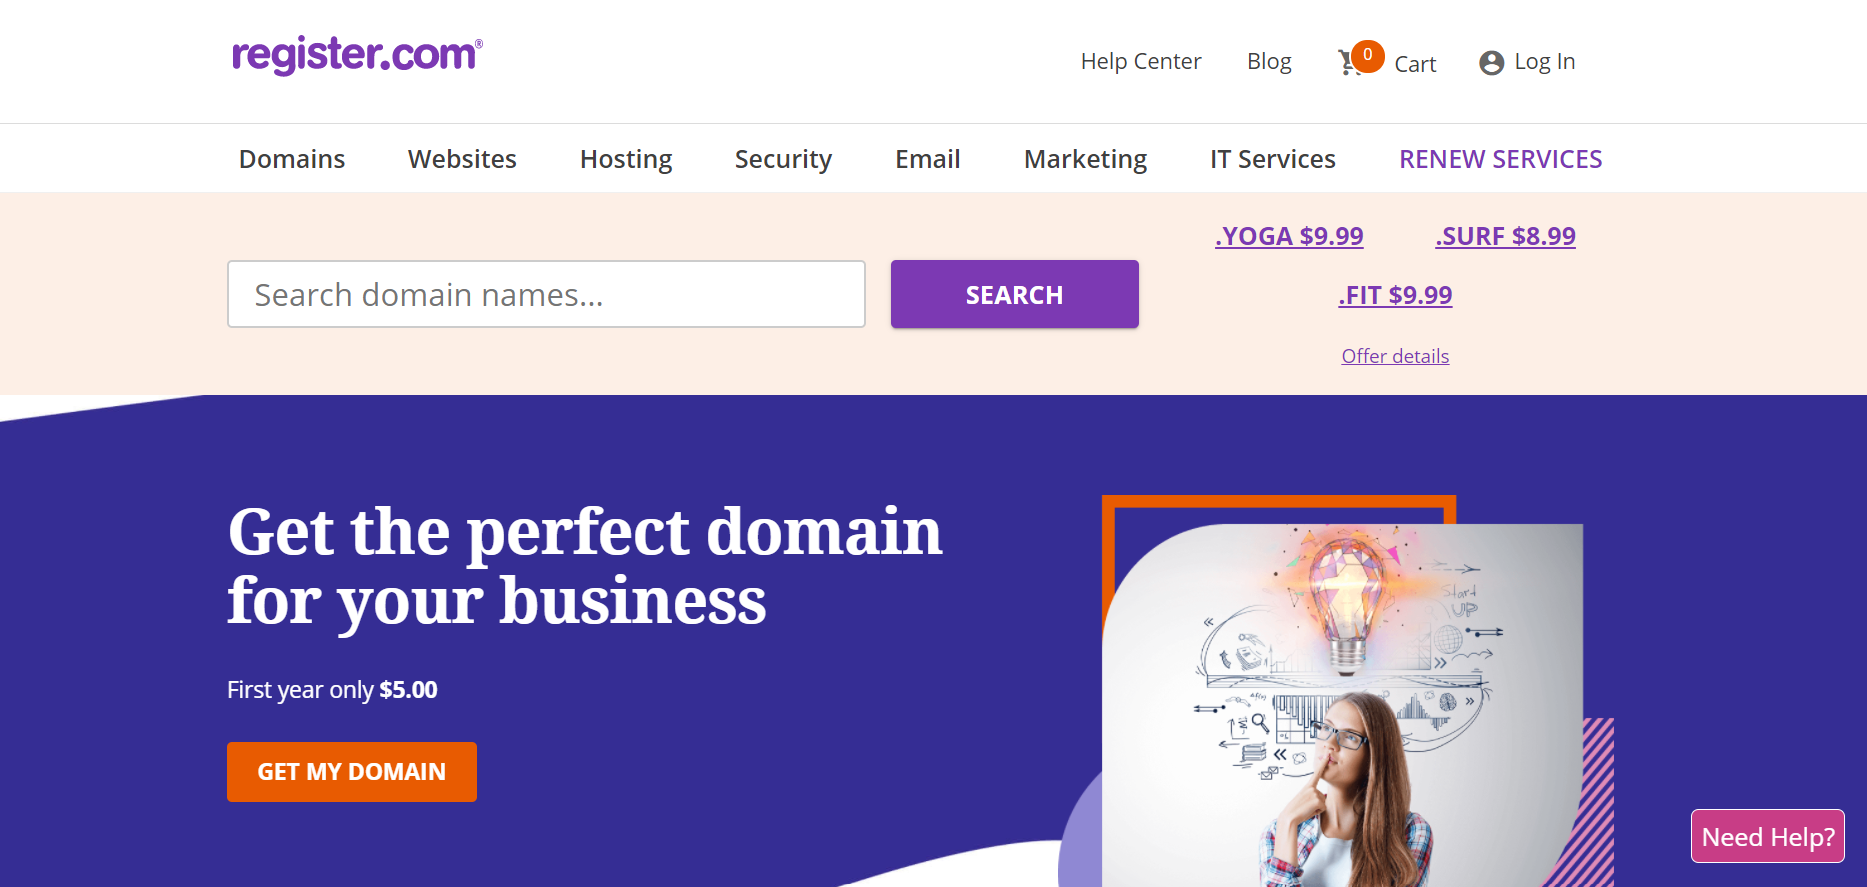Open the Need Help? chat widget
1867x887 pixels.
pyautogui.click(x=1768, y=836)
